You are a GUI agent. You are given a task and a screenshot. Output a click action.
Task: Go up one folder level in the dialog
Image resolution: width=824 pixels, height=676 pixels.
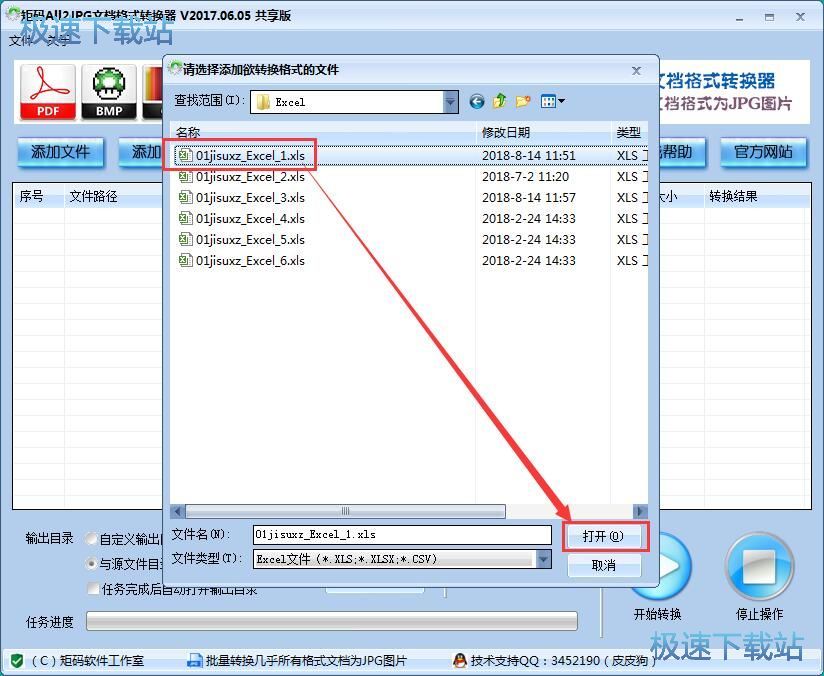[x=499, y=101]
